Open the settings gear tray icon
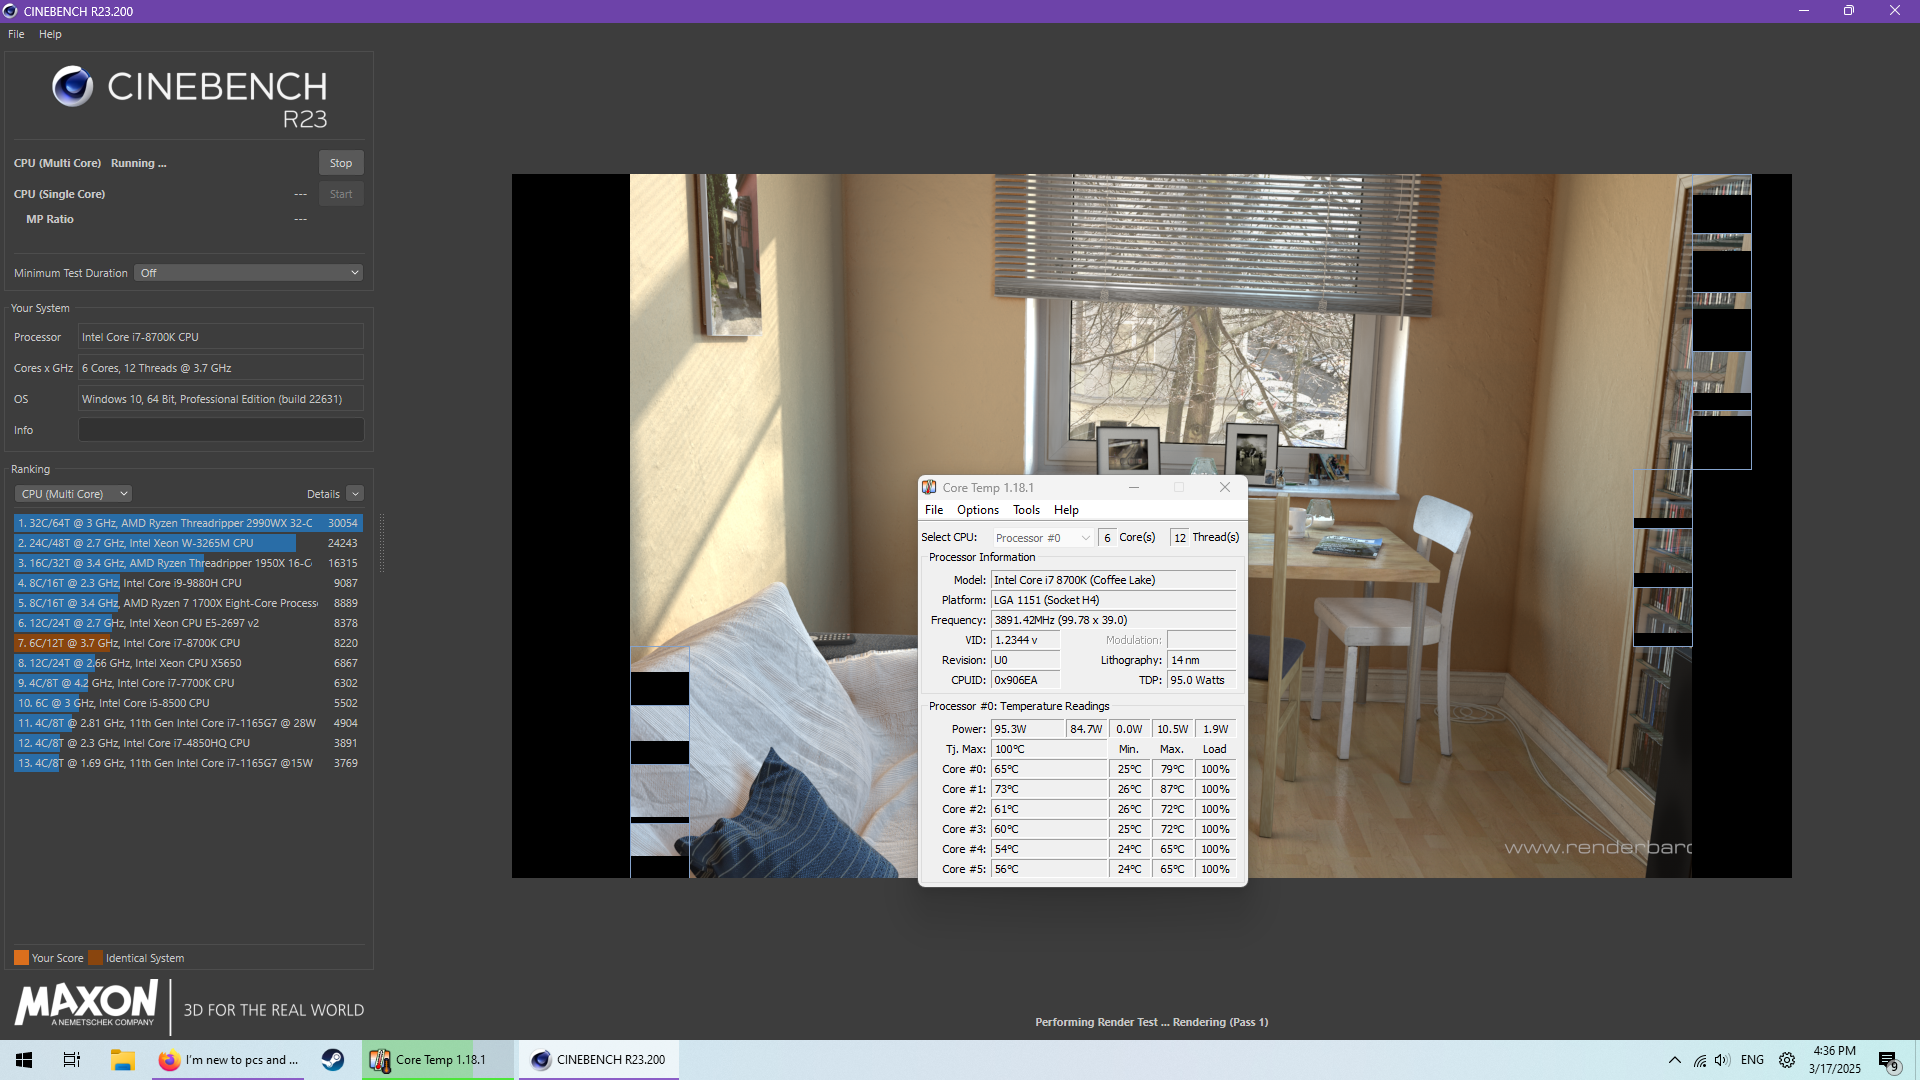1920x1080 pixels. click(1787, 1060)
